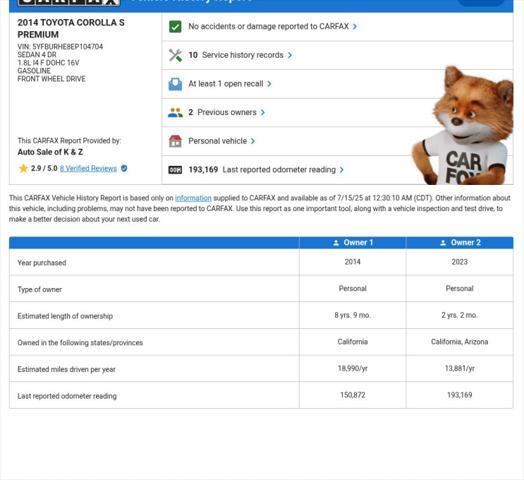Select the Owner 2 column header
This screenshot has width=524, height=480.
460,243
